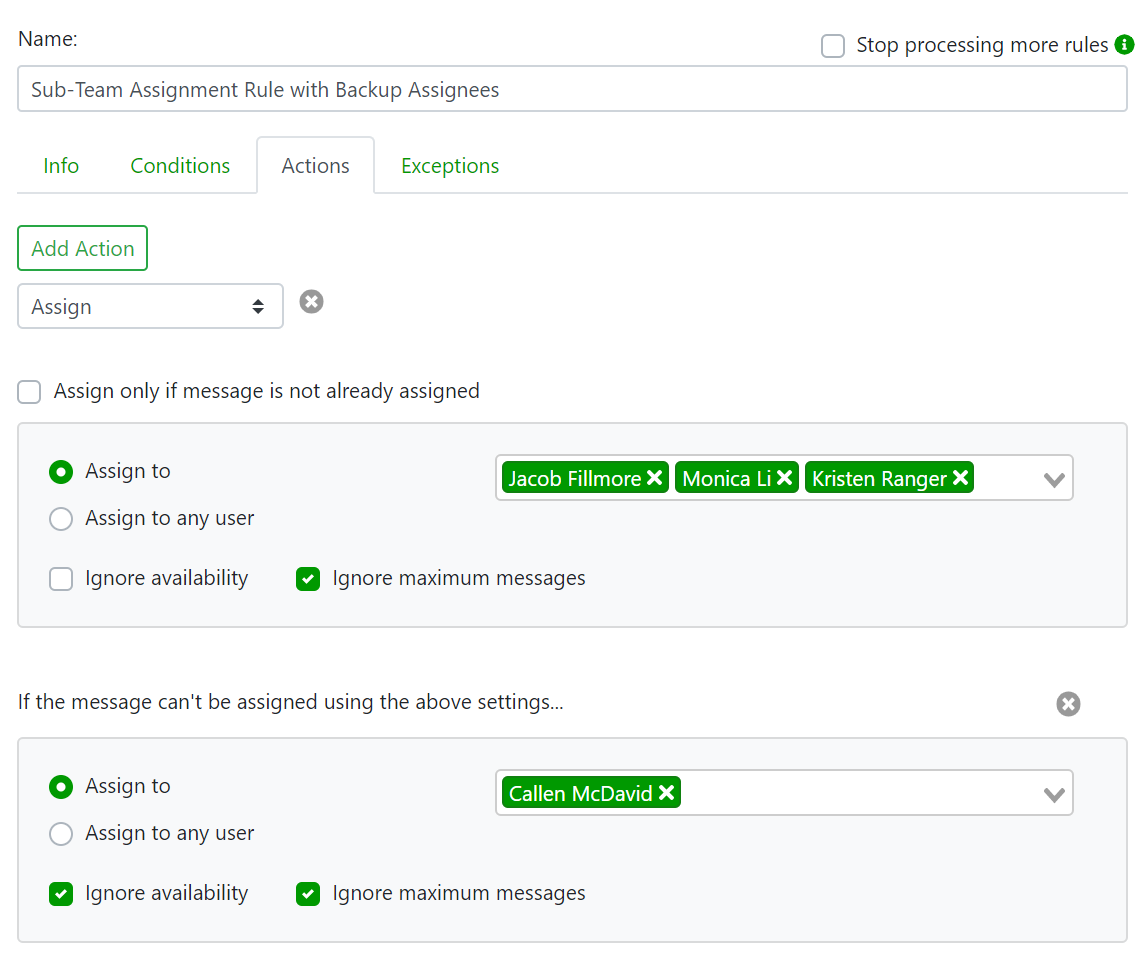1148x961 pixels.
Task: Select Assign to any user in first section
Action: [61, 519]
